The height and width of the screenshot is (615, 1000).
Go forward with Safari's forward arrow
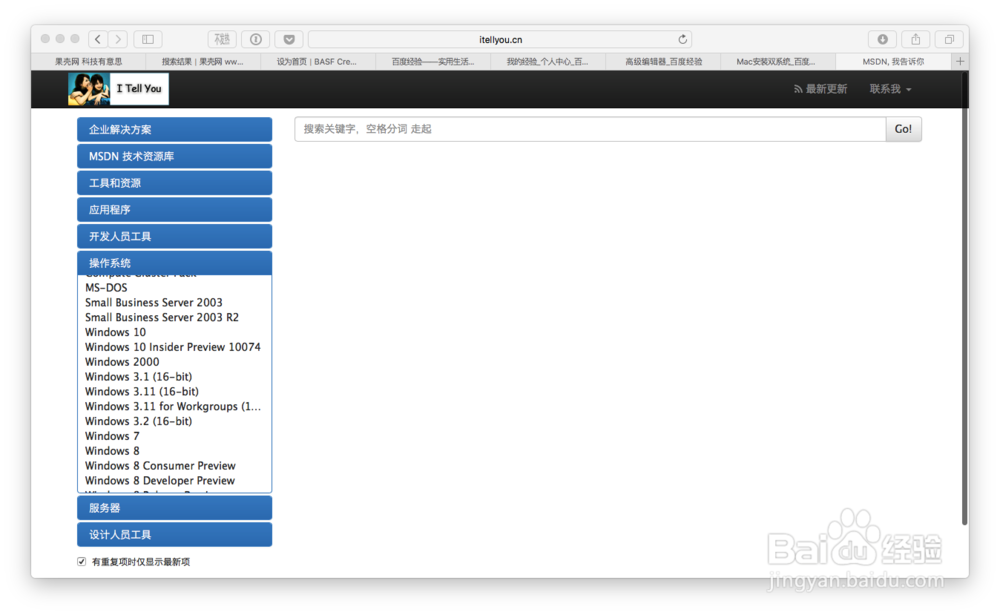coord(118,39)
